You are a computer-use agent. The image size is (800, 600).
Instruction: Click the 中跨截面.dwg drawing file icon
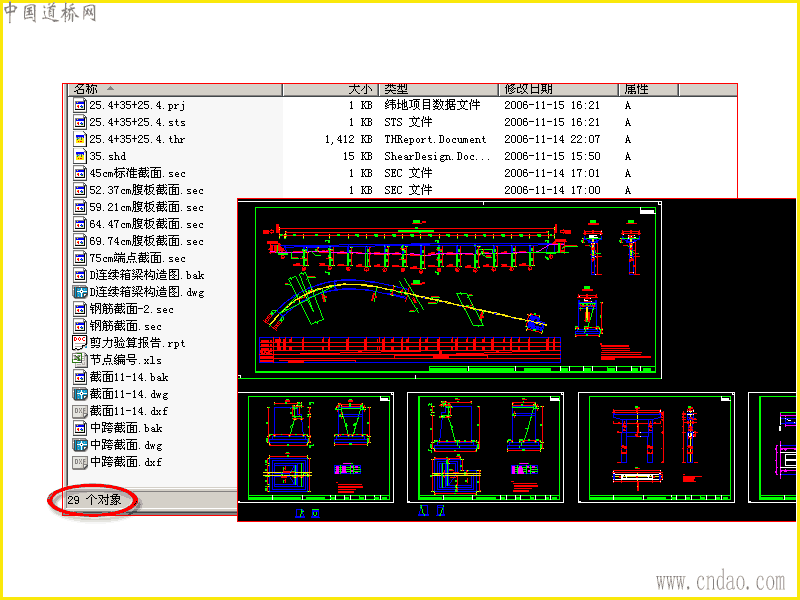[80, 445]
